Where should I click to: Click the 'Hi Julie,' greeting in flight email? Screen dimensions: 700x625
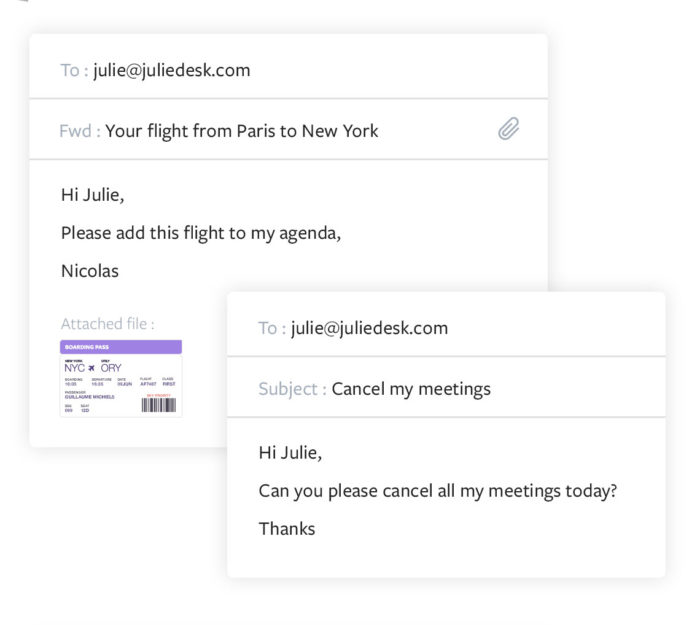coord(92,195)
